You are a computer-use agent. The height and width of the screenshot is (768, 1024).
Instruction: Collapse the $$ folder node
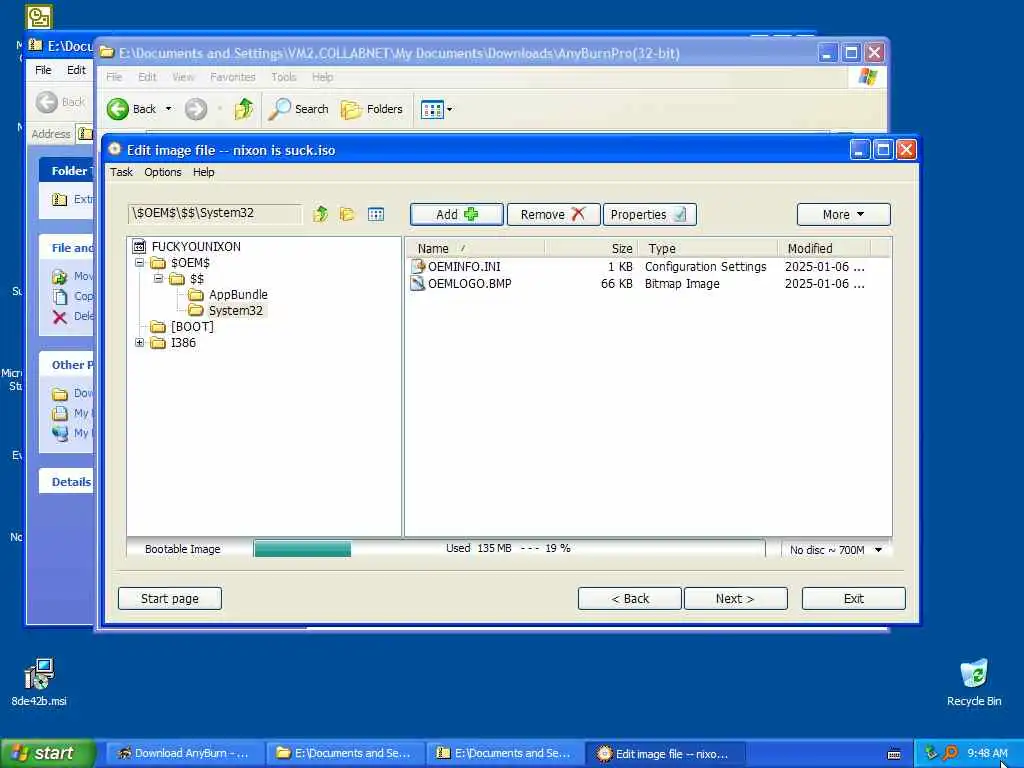(159, 279)
